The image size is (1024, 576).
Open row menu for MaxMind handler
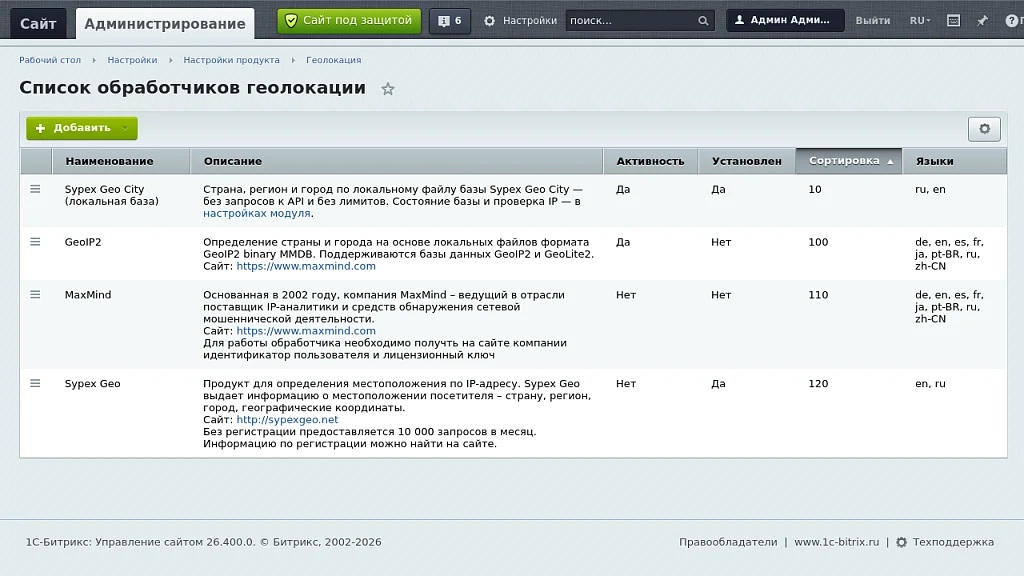pos(35,295)
